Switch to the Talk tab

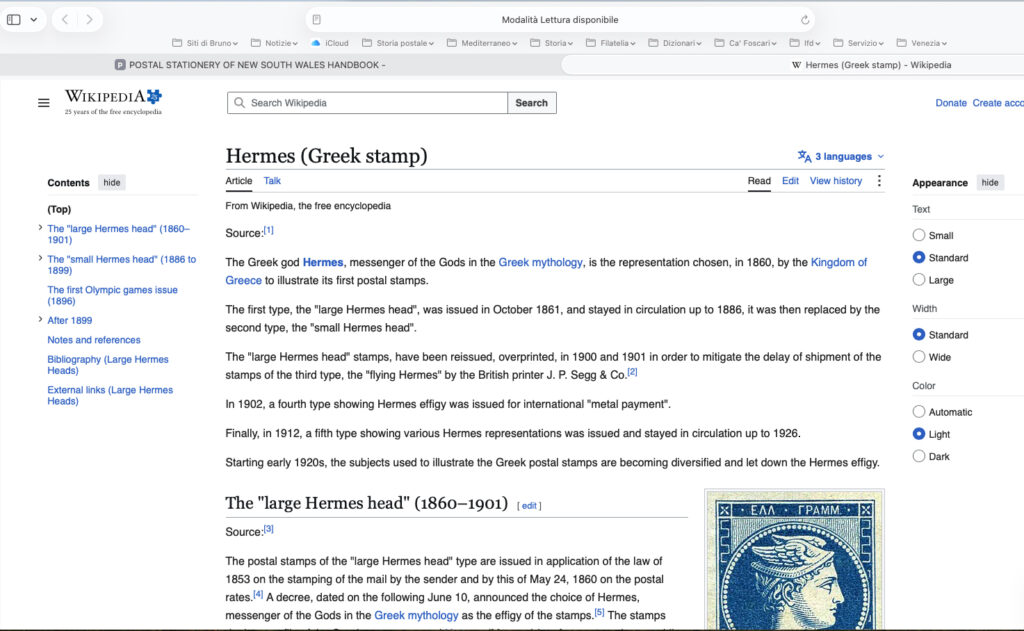(x=272, y=181)
